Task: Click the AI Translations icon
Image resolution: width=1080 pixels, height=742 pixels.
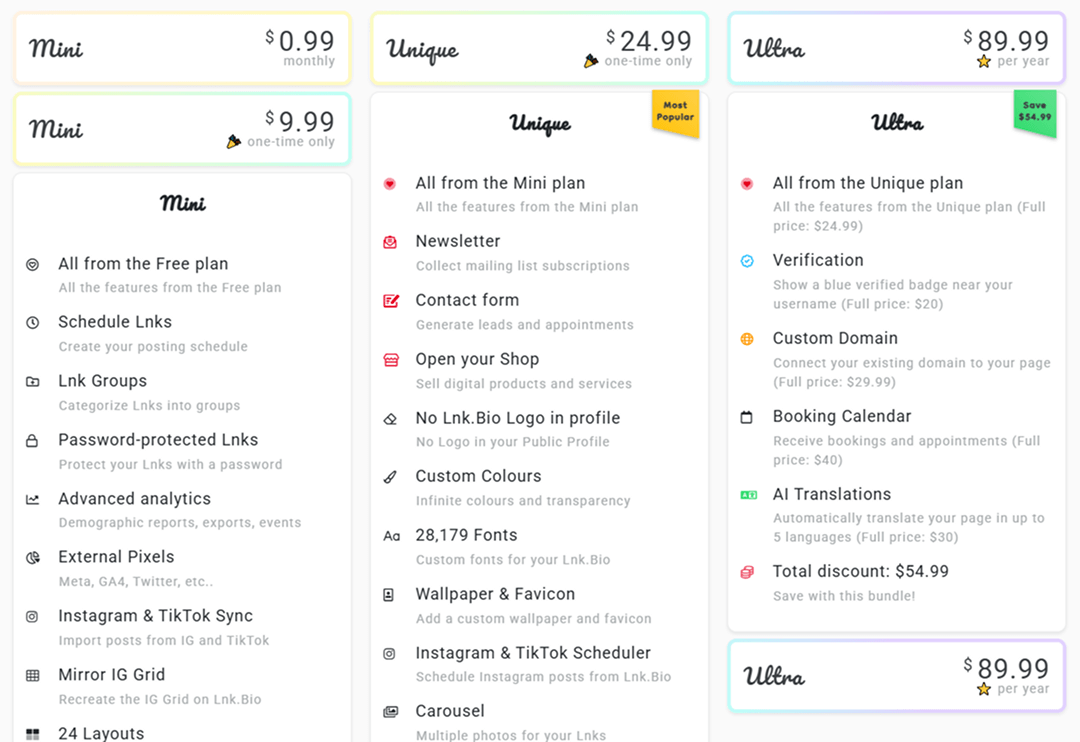Action: [747, 494]
